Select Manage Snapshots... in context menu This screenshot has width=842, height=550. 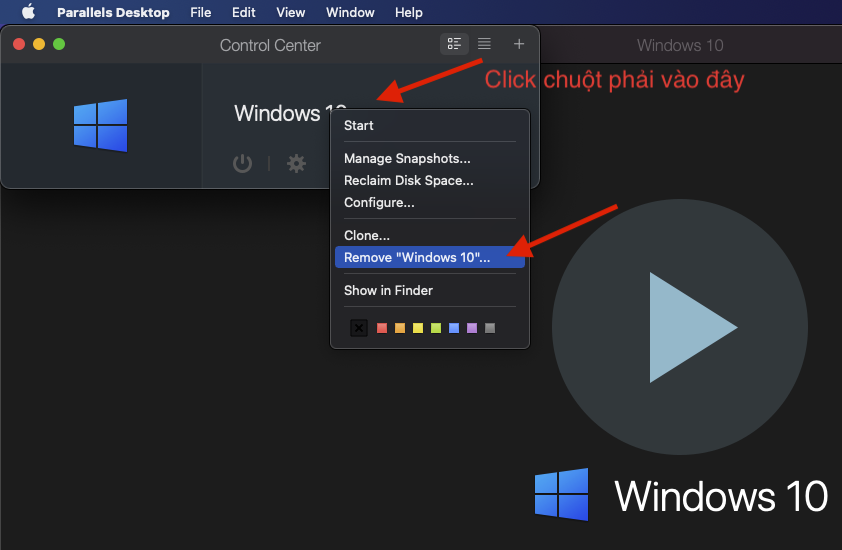tap(407, 158)
